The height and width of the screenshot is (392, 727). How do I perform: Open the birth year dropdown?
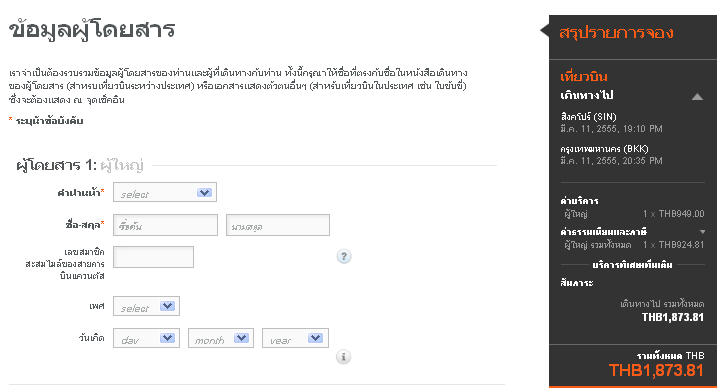[x=295, y=338]
